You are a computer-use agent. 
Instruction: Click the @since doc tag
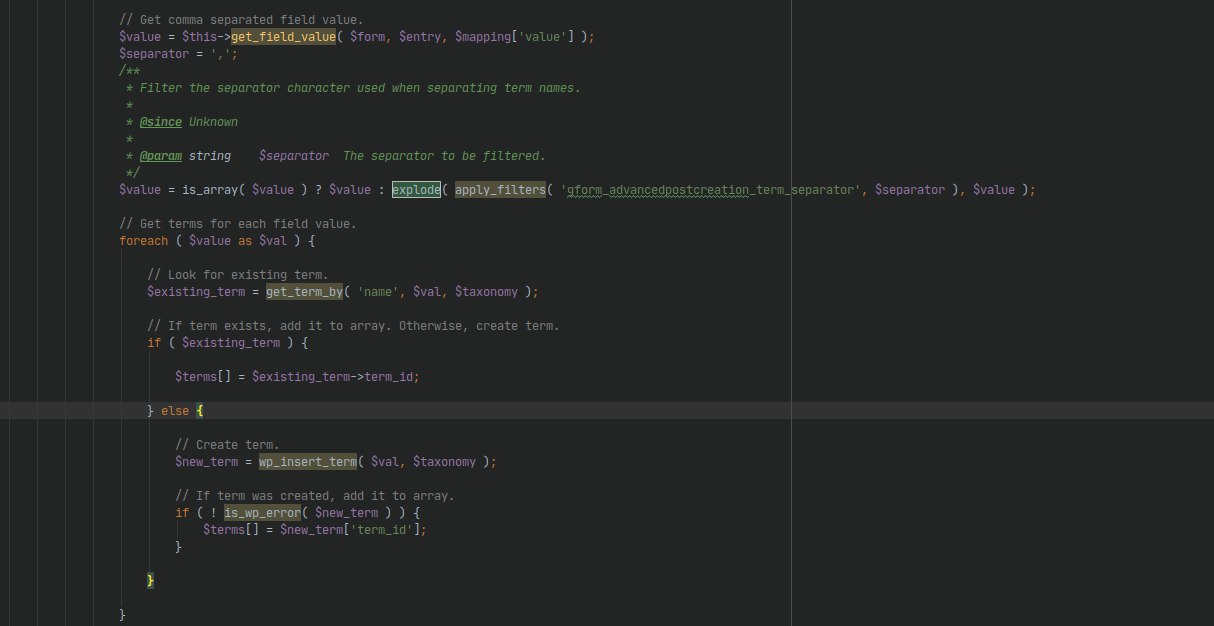point(160,122)
